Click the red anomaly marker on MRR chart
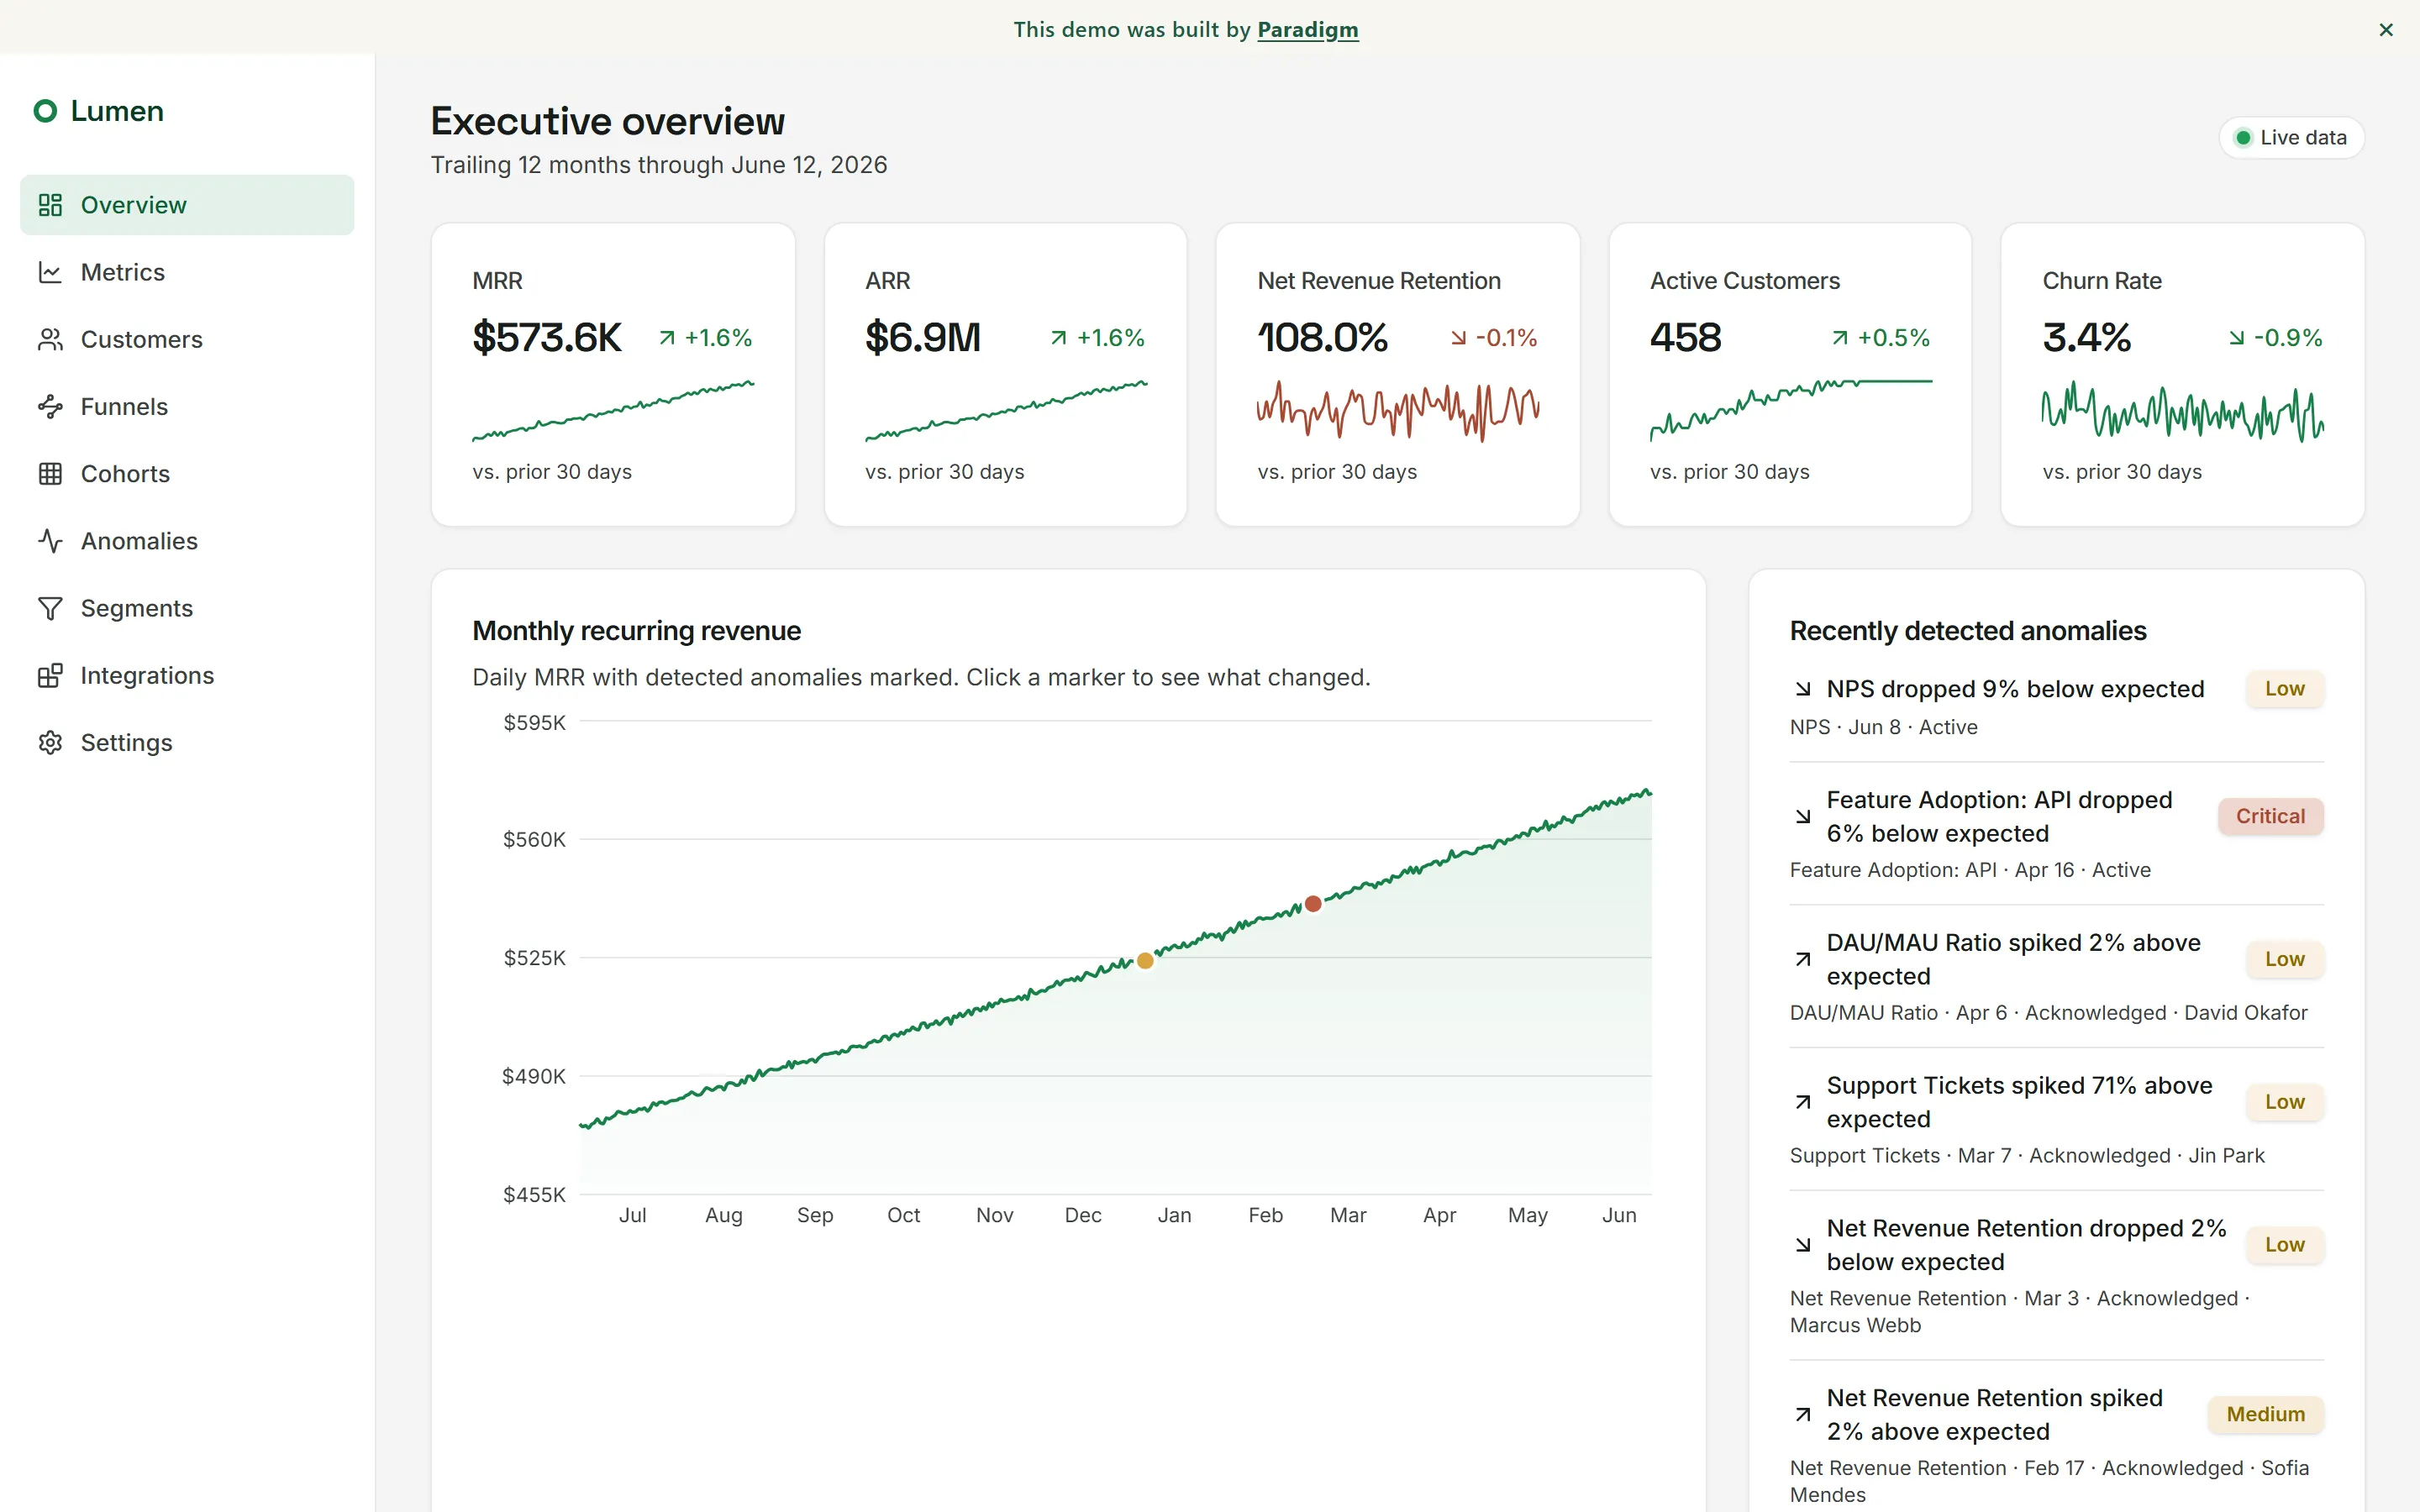The width and height of the screenshot is (2420, 1512). pos(1313,904)
